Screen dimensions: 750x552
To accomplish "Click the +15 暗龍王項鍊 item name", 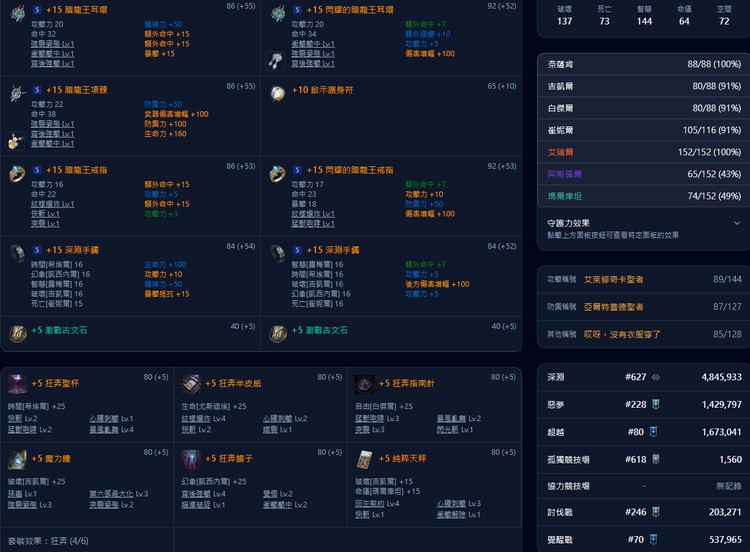I will point(77,90).
